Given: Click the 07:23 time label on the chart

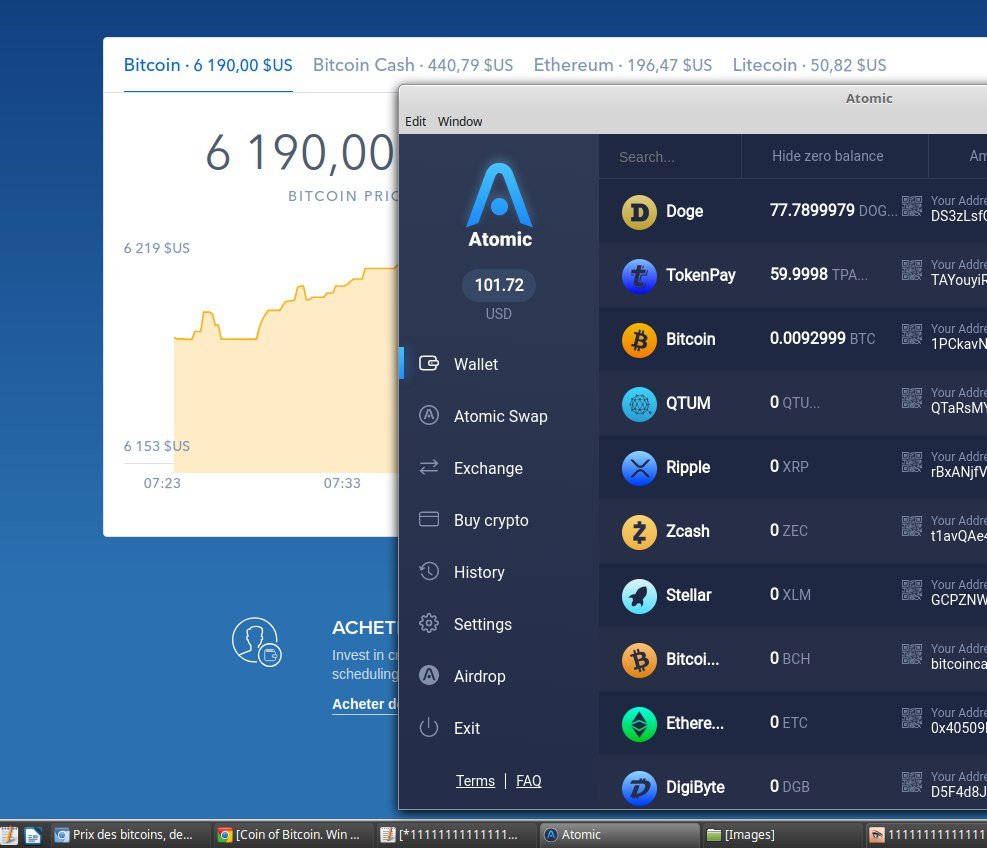Looking at the screenshot, I should click(x=162, y=483).
